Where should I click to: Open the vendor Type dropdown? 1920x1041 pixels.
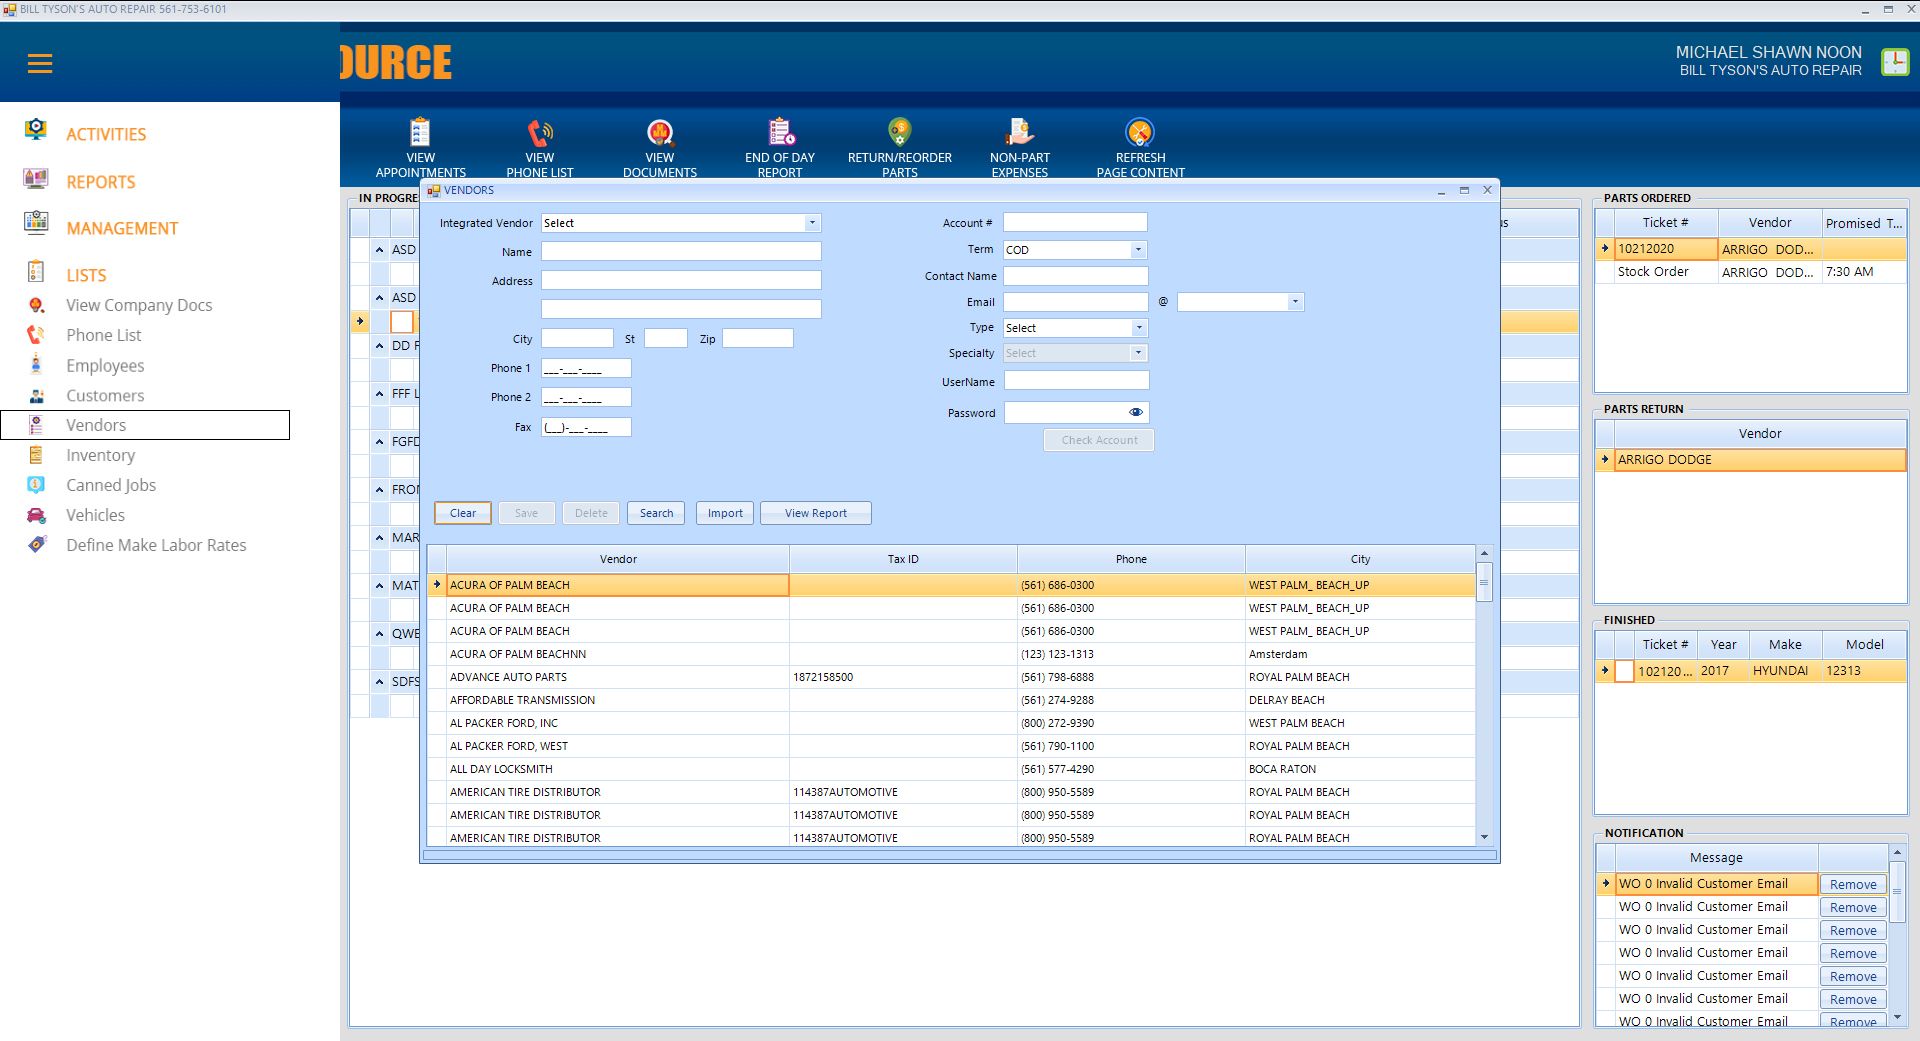[x=1137, y=328]
